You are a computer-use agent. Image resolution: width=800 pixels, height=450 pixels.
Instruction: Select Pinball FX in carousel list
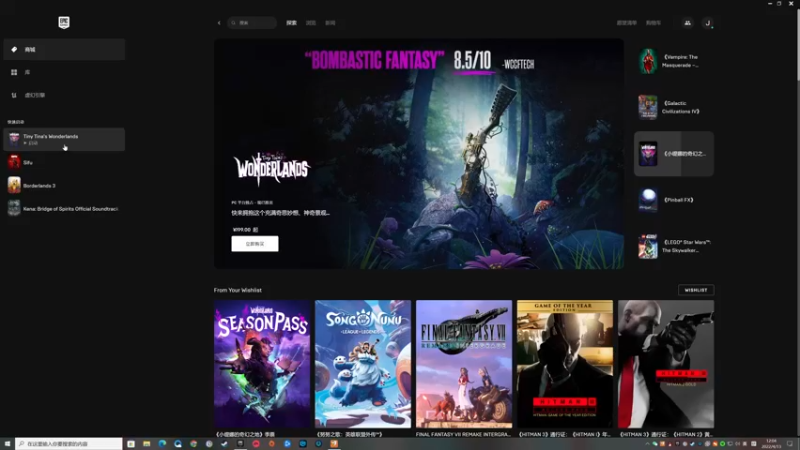pyautogui.click(x=674, y=200)
